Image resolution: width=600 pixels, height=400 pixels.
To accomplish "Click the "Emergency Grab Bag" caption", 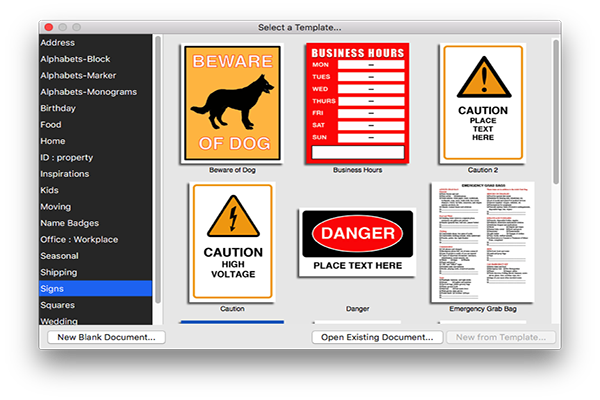I will (483, 309).
